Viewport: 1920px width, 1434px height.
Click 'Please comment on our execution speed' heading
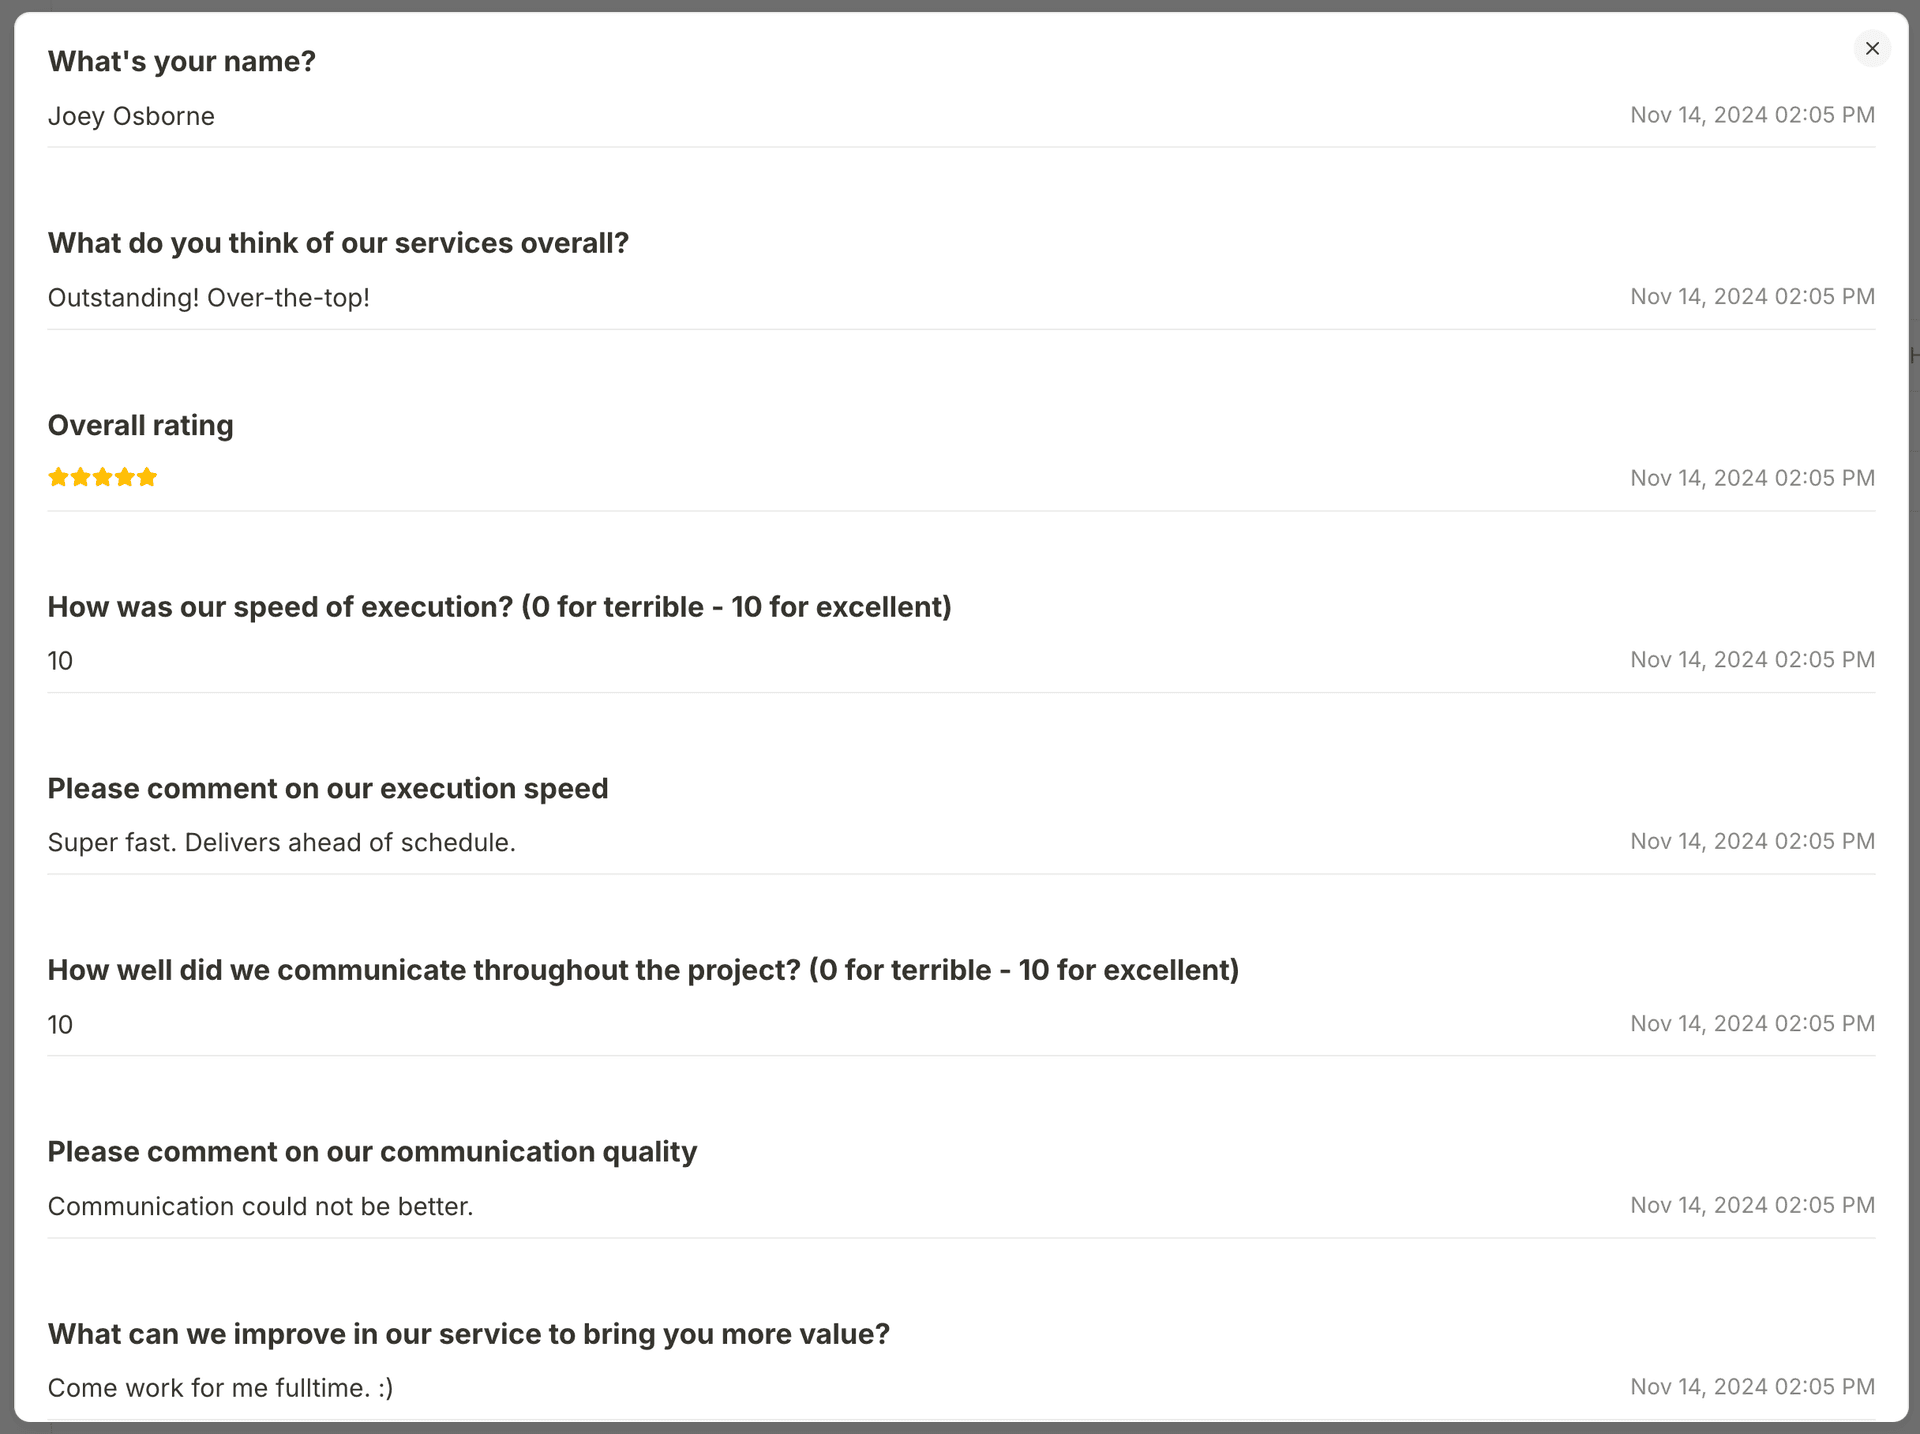(x=328, y=788)
